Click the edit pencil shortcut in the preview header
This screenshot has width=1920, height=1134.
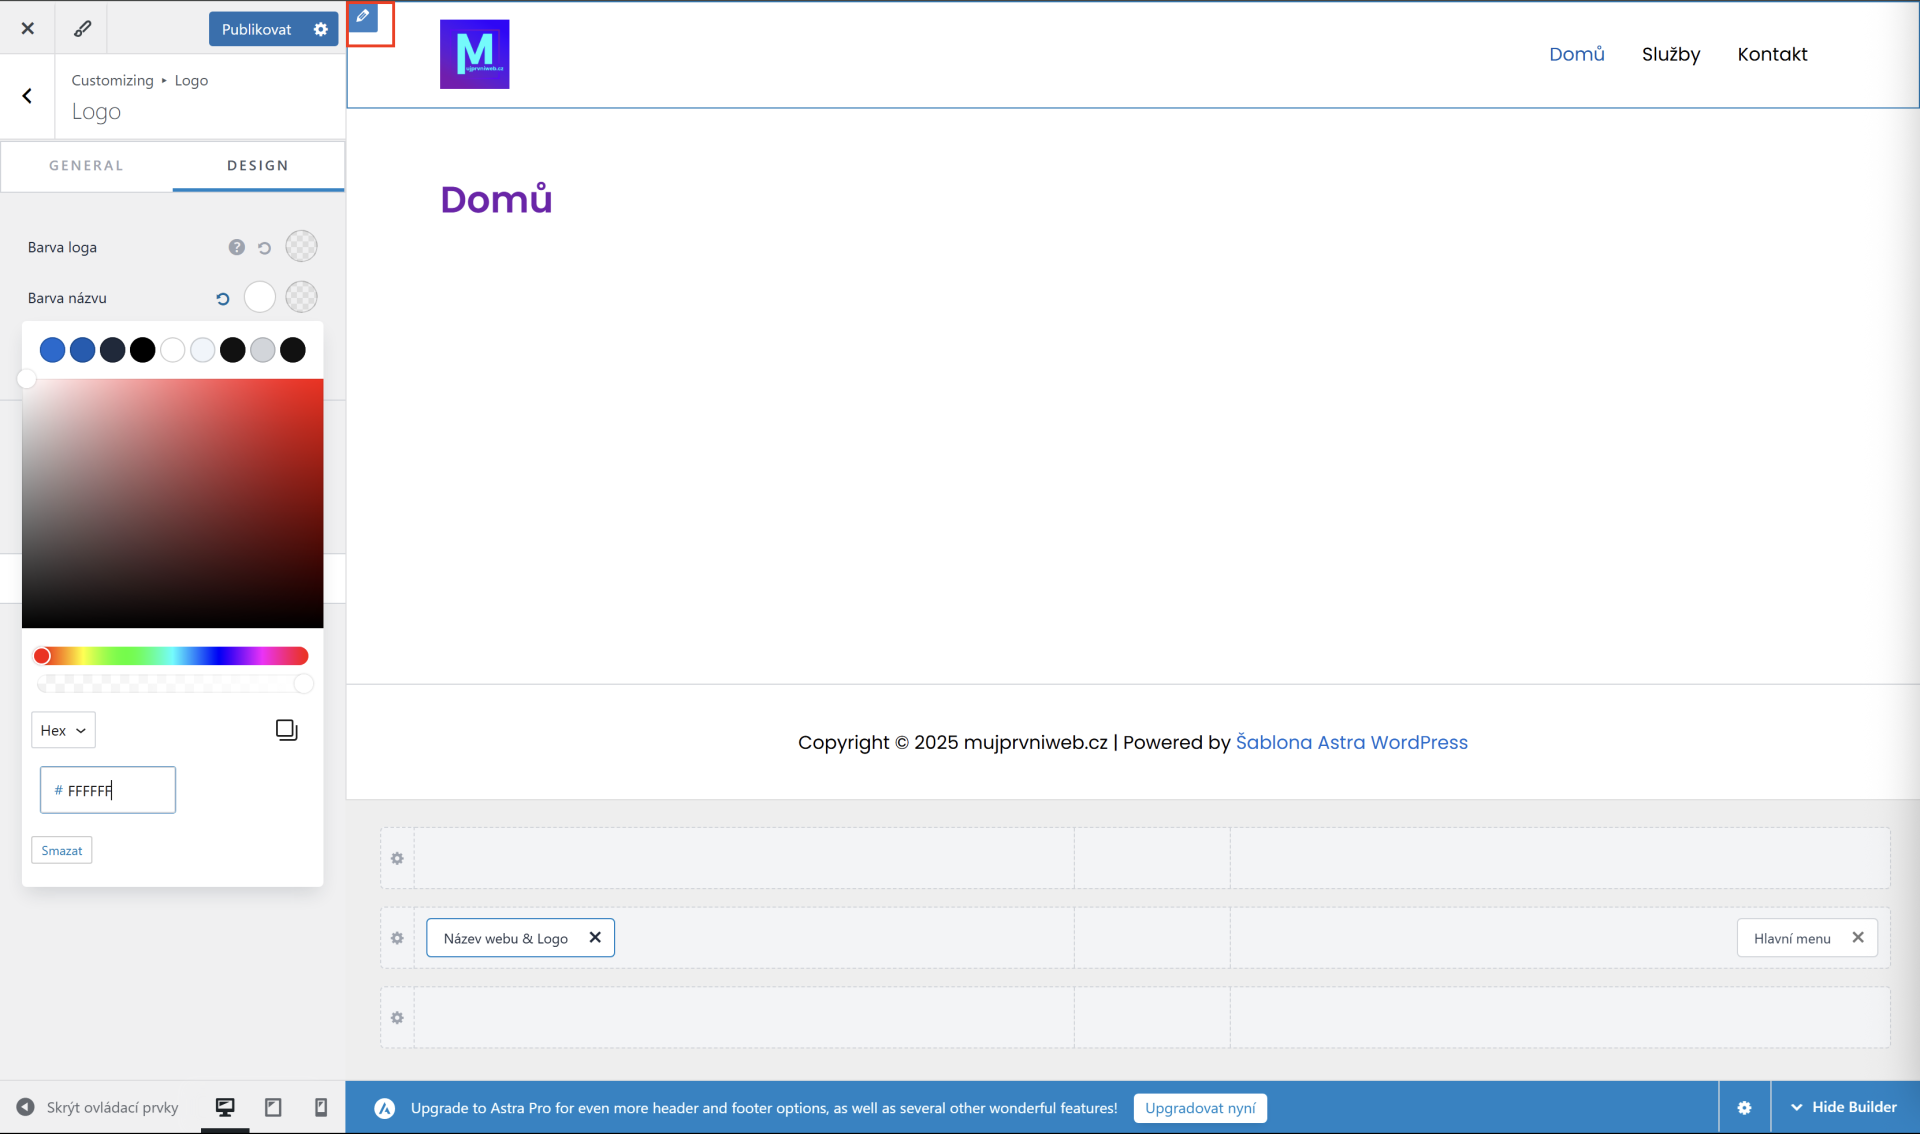[x=363, y=17]
